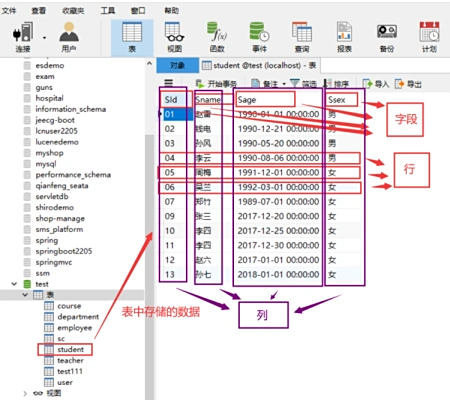The height and width of the screenshot is (400, 450).
Task: Open the 事件 event icon
Action: coord(259,37)
